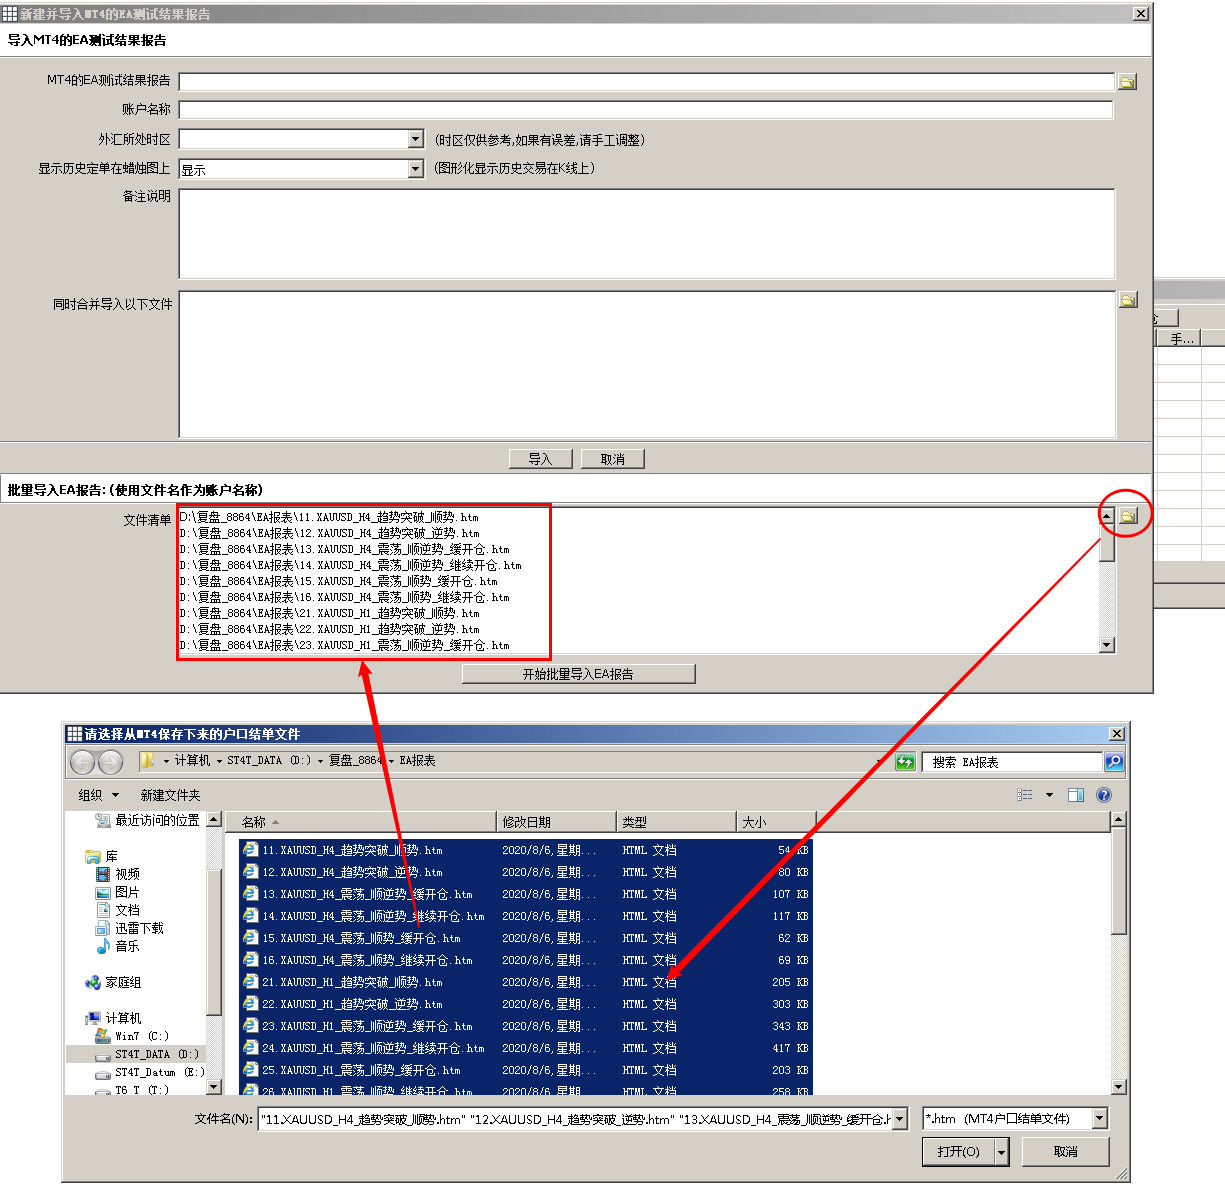1225x1189 pixels.
Task: Click 新建文件夹 in the file dialog toolbar
Action: coord(170,795)
